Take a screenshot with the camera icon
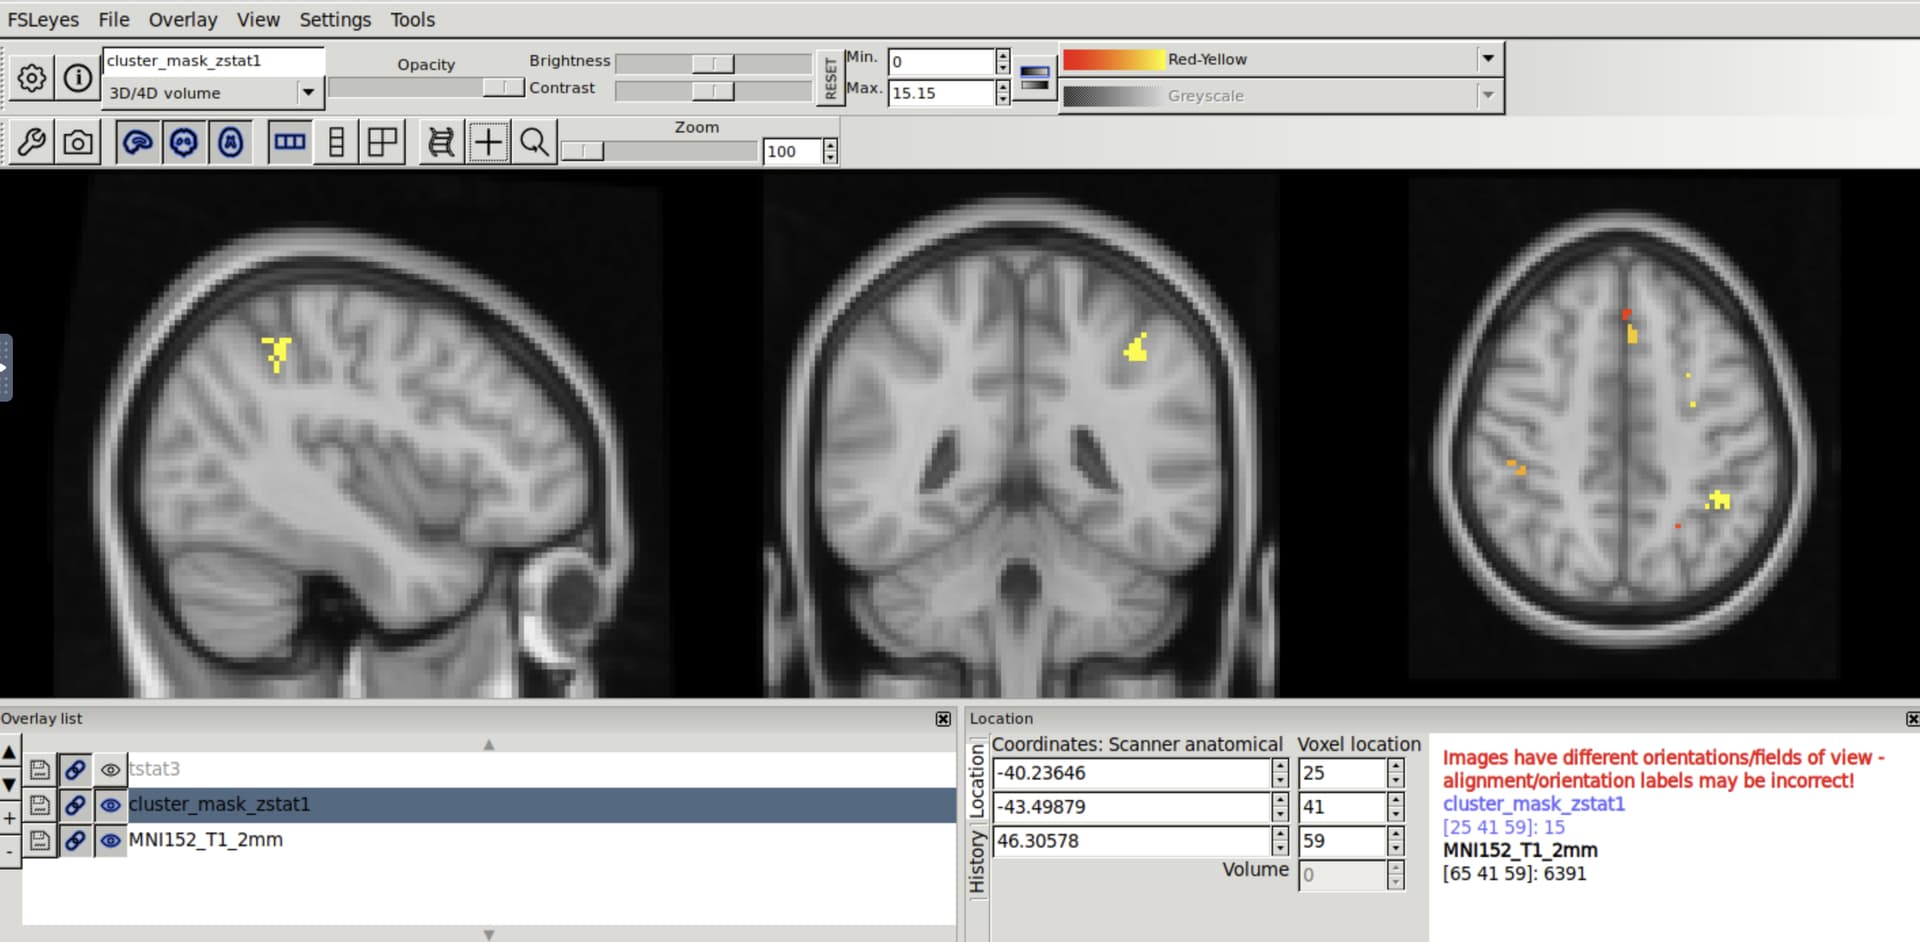Screen dimensions: 1920x942 [x=78, y=143]
